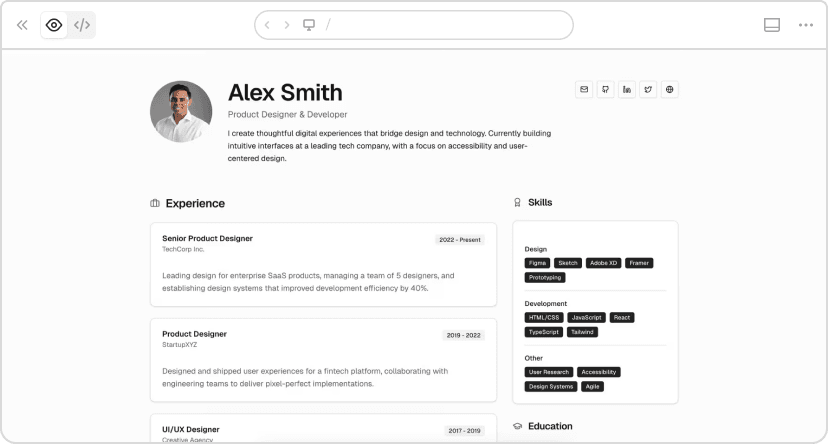This screenshot has width=828, height=444.
Task: Open the GitHub profile icon
Action: tap(605, 90)
